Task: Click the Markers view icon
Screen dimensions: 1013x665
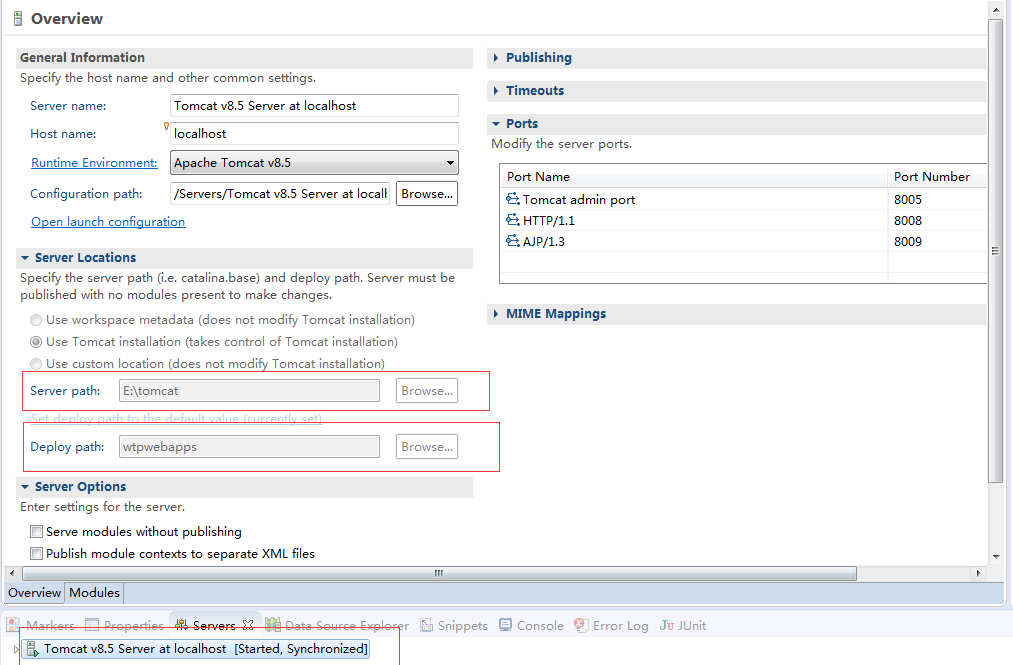Action: click(x=13, y=625)
